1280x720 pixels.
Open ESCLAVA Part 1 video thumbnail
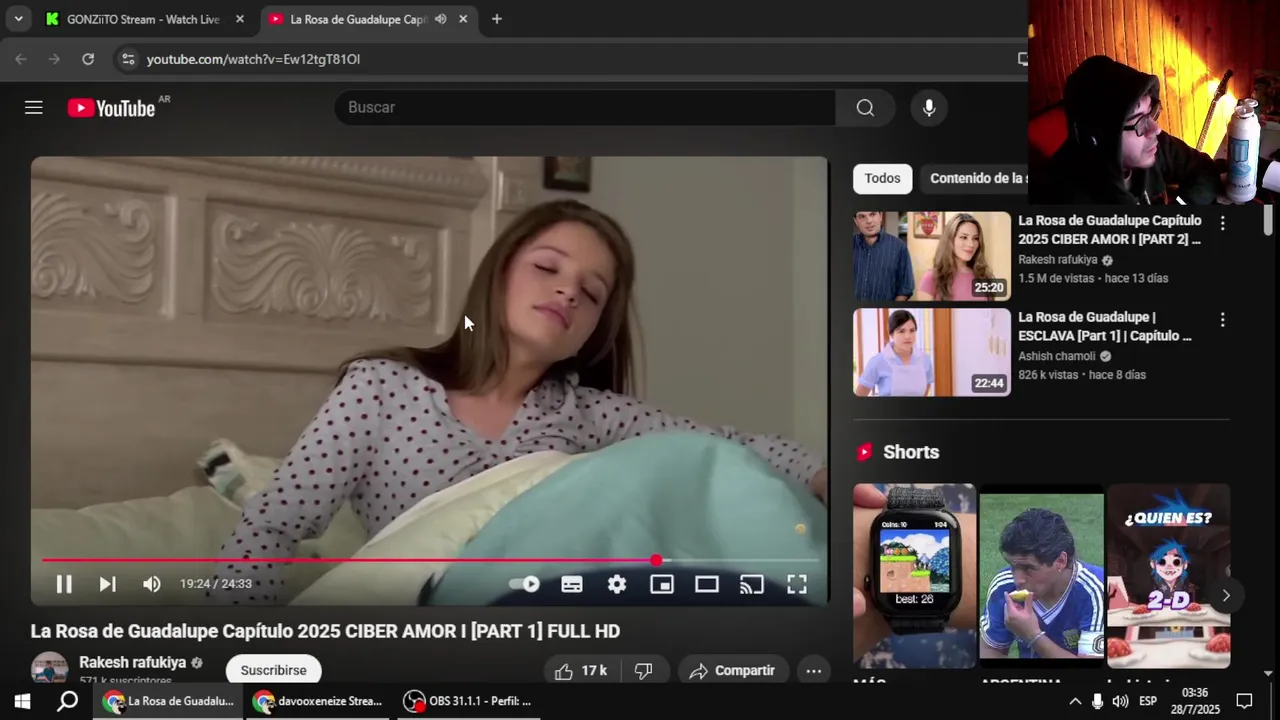click(932, 352)
